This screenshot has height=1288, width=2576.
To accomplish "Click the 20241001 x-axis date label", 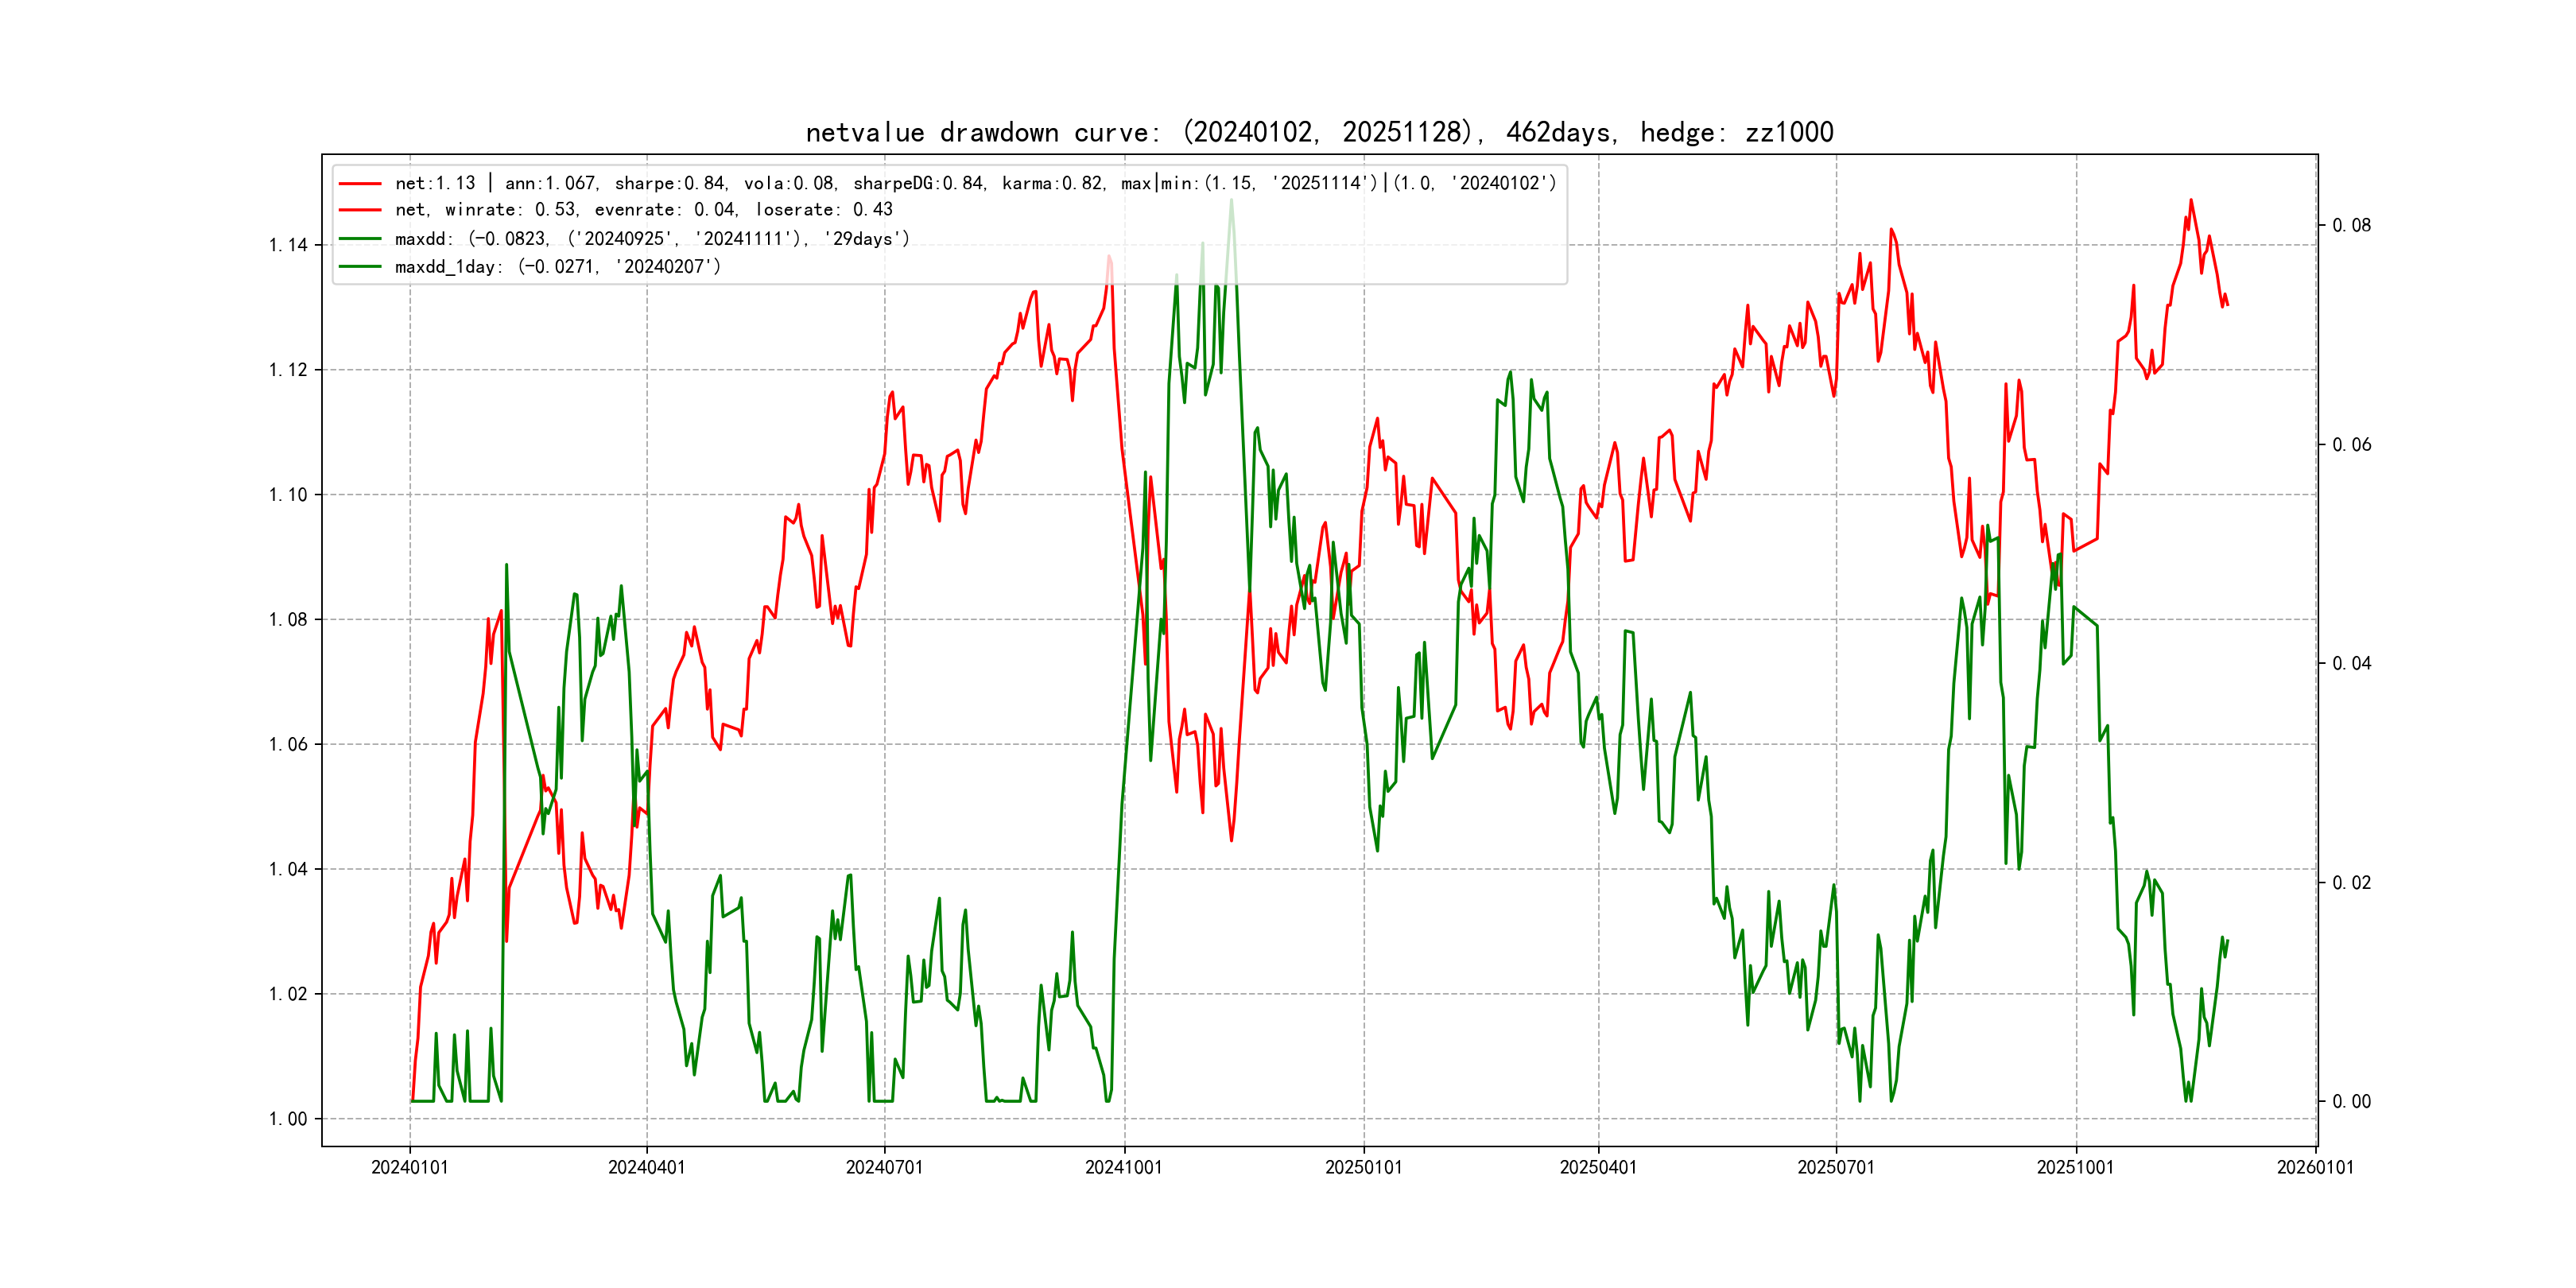I will pos(1123,1168).
